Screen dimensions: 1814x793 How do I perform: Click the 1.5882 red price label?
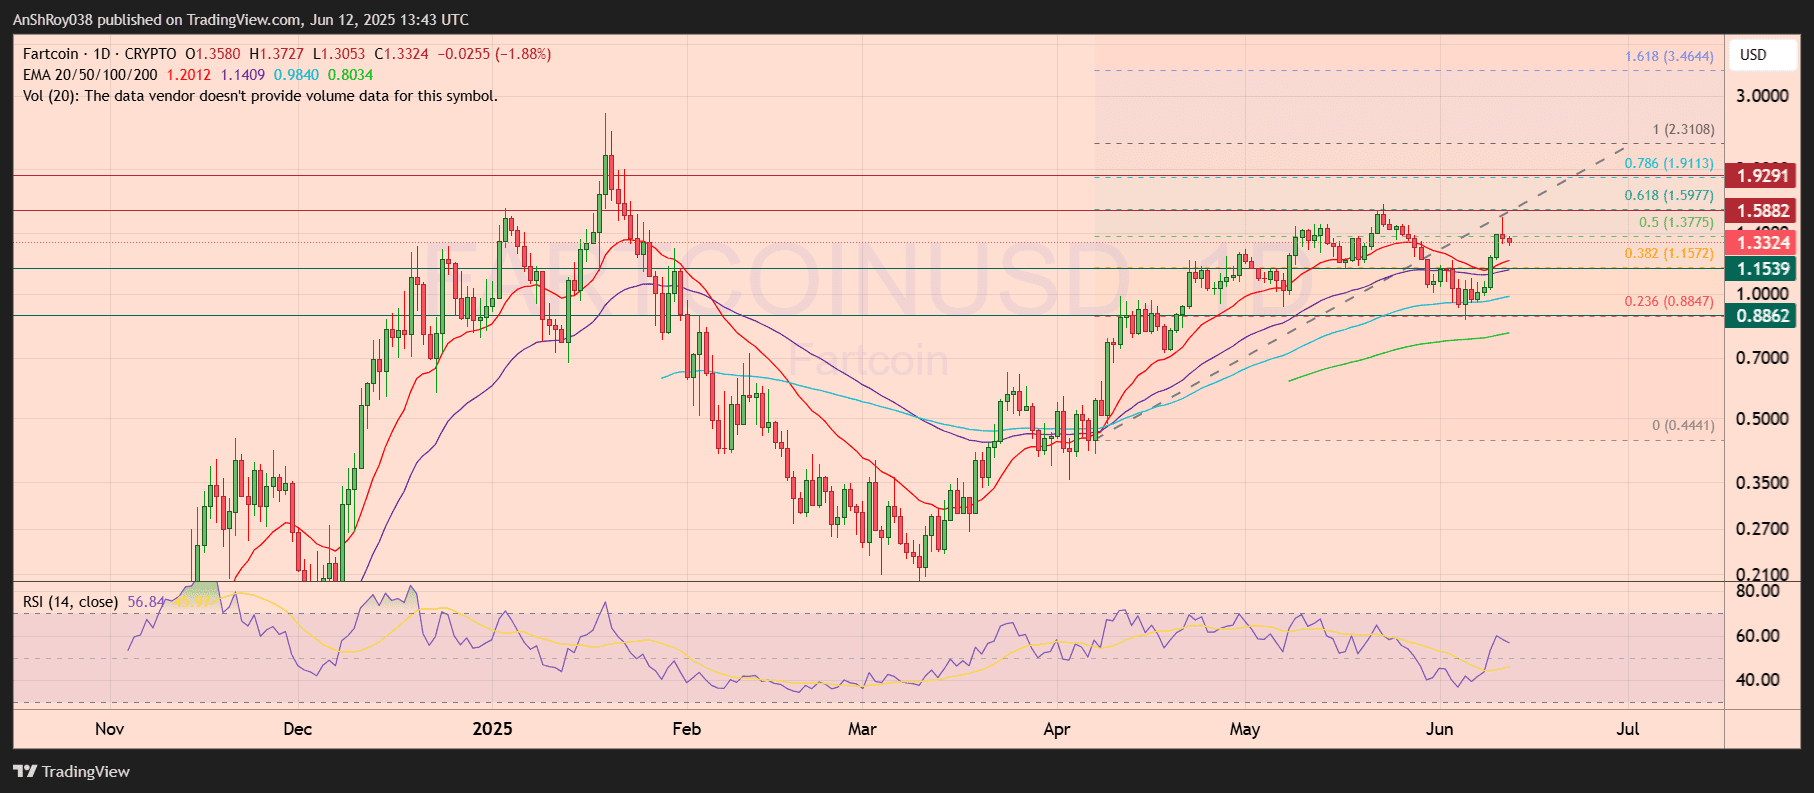click(1762, 211)
